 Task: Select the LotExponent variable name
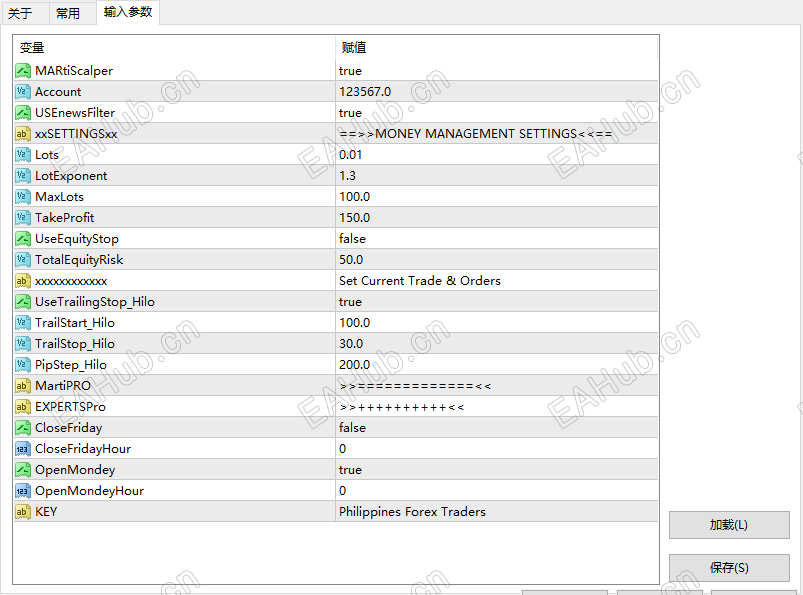tap(71, 176)
